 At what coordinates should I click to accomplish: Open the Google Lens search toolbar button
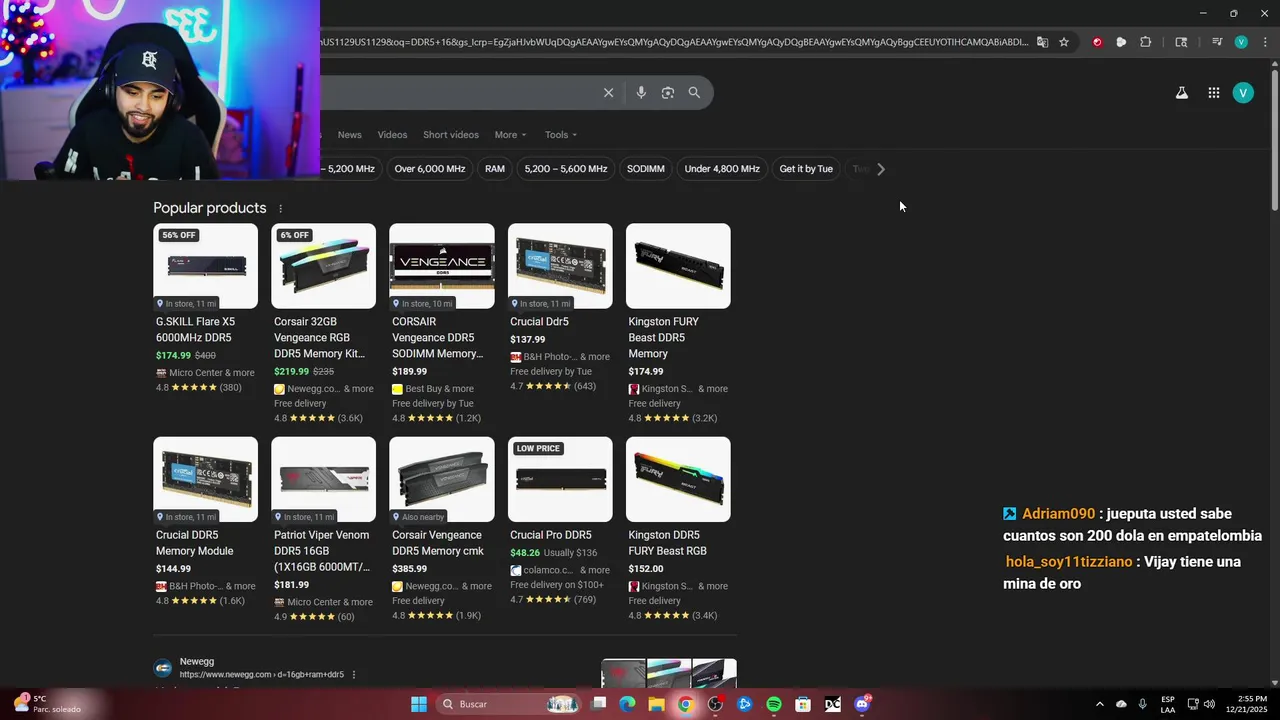point(1181,42)
